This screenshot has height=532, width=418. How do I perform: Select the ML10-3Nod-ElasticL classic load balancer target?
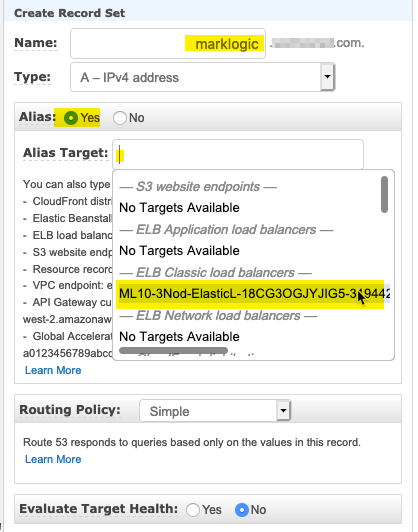[253, 294]
